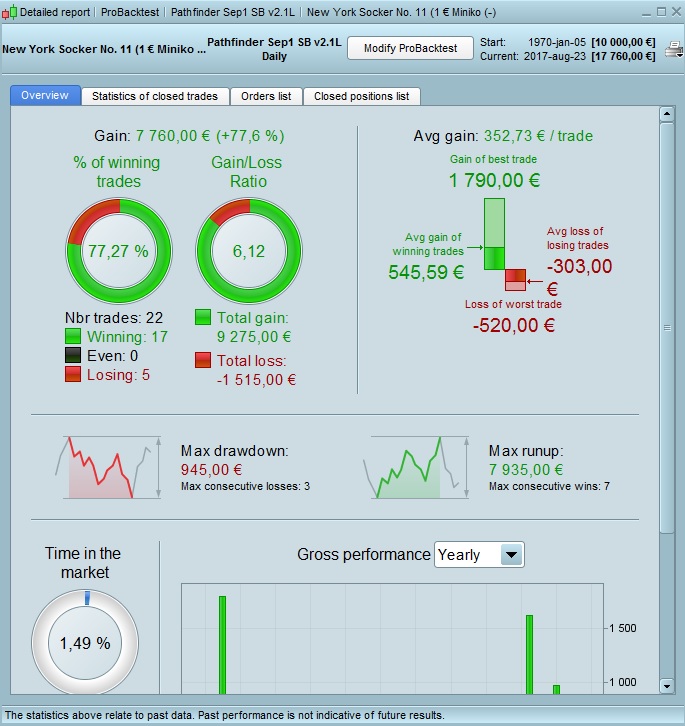Select the Overview tab

tap(45, 95)
